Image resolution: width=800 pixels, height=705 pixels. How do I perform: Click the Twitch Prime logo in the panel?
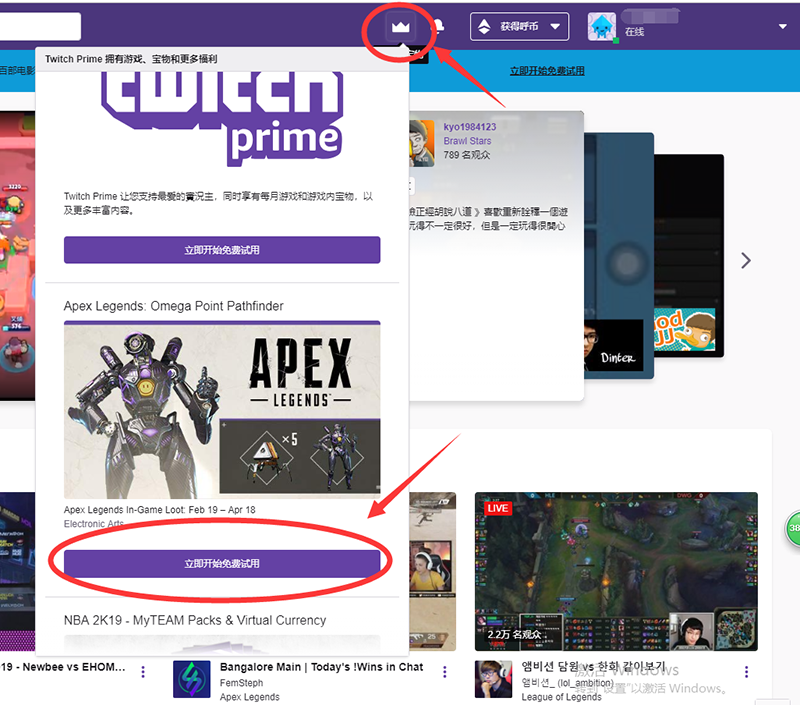[222, 118]
